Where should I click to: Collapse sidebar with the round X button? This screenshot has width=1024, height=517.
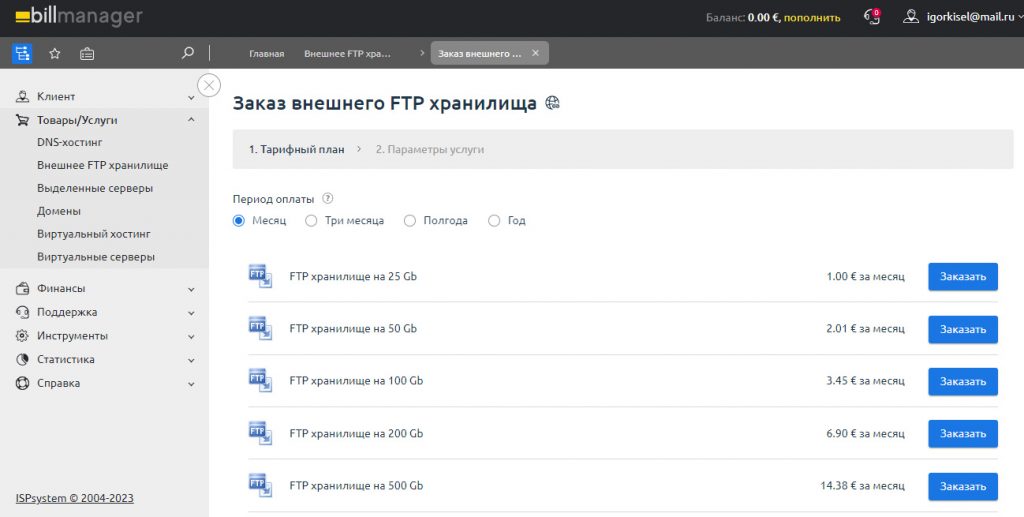point(209,85)
